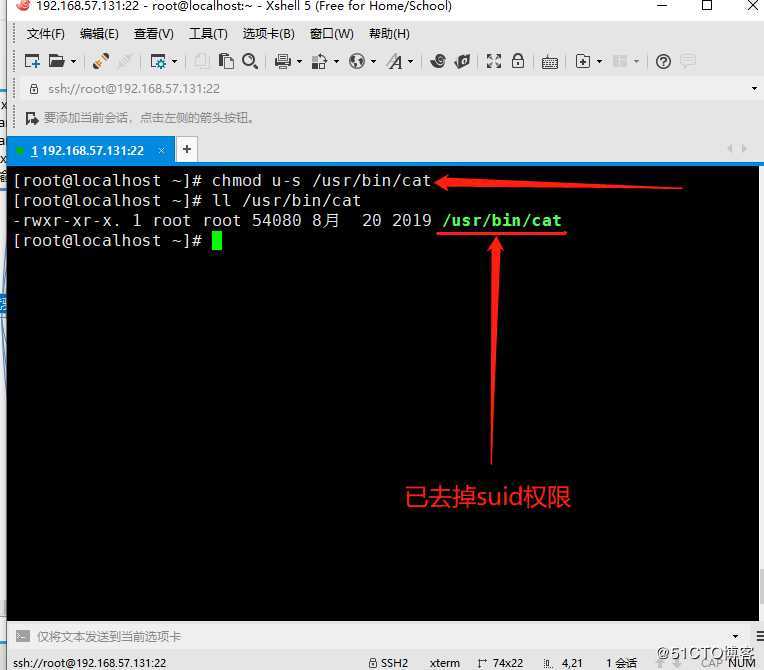Viewport: 764px width, 670px height.
Task: Add a new tab with plus button
Action: tap(187, 149)
